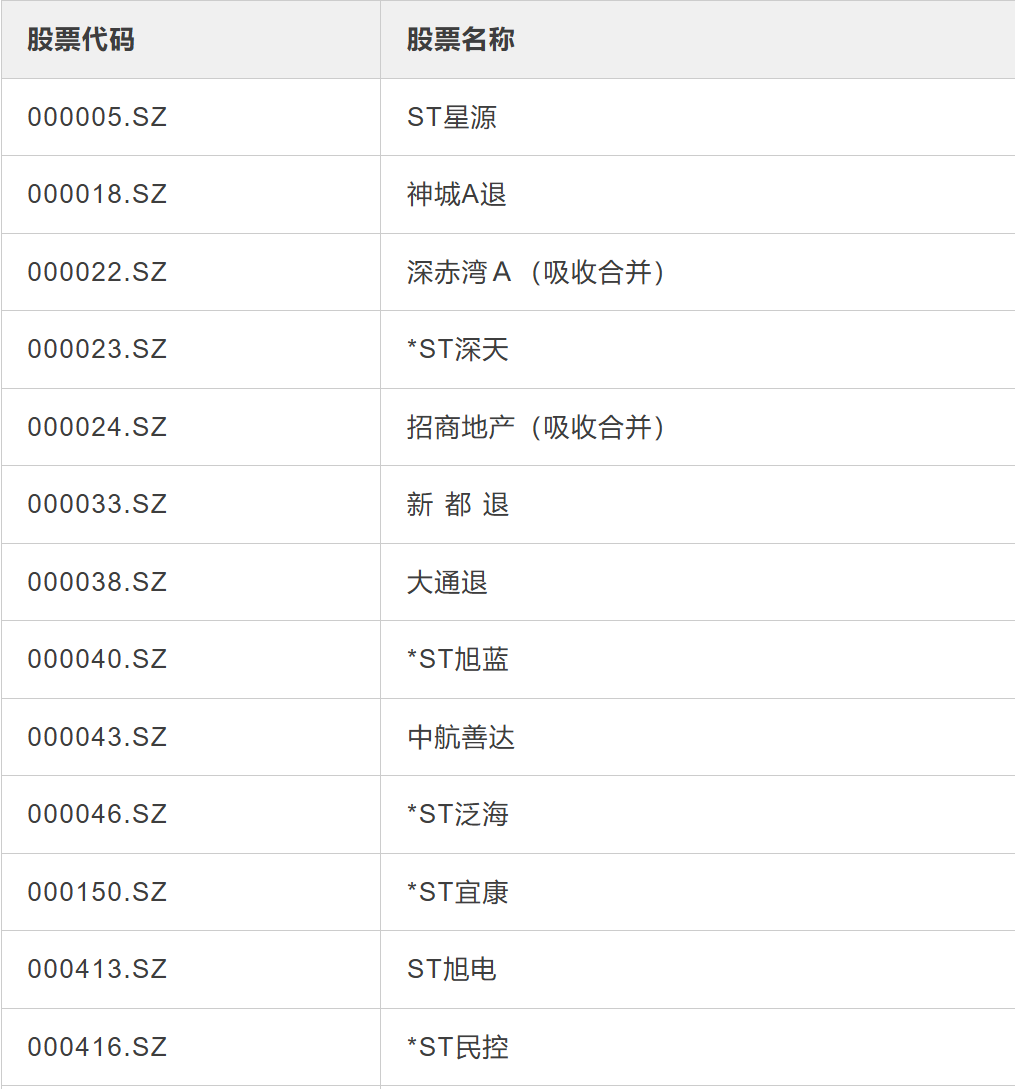Click the 股票名称 column header
Image resolution: width=1015 pixels, height=1089 pixels.
(460, 40)
